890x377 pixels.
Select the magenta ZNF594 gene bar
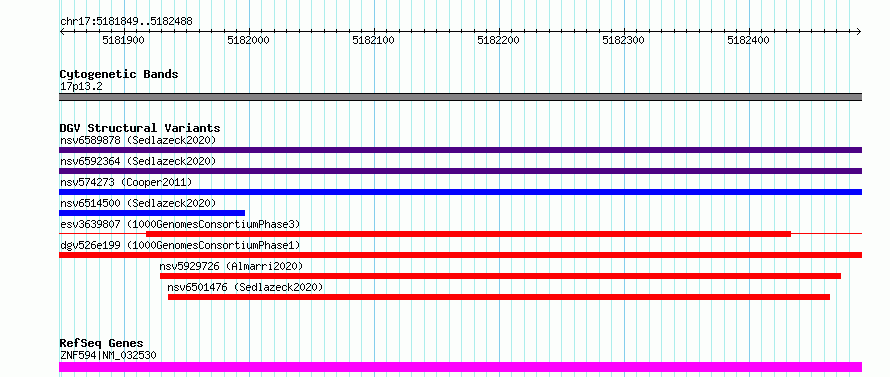[x=460, y=367]
